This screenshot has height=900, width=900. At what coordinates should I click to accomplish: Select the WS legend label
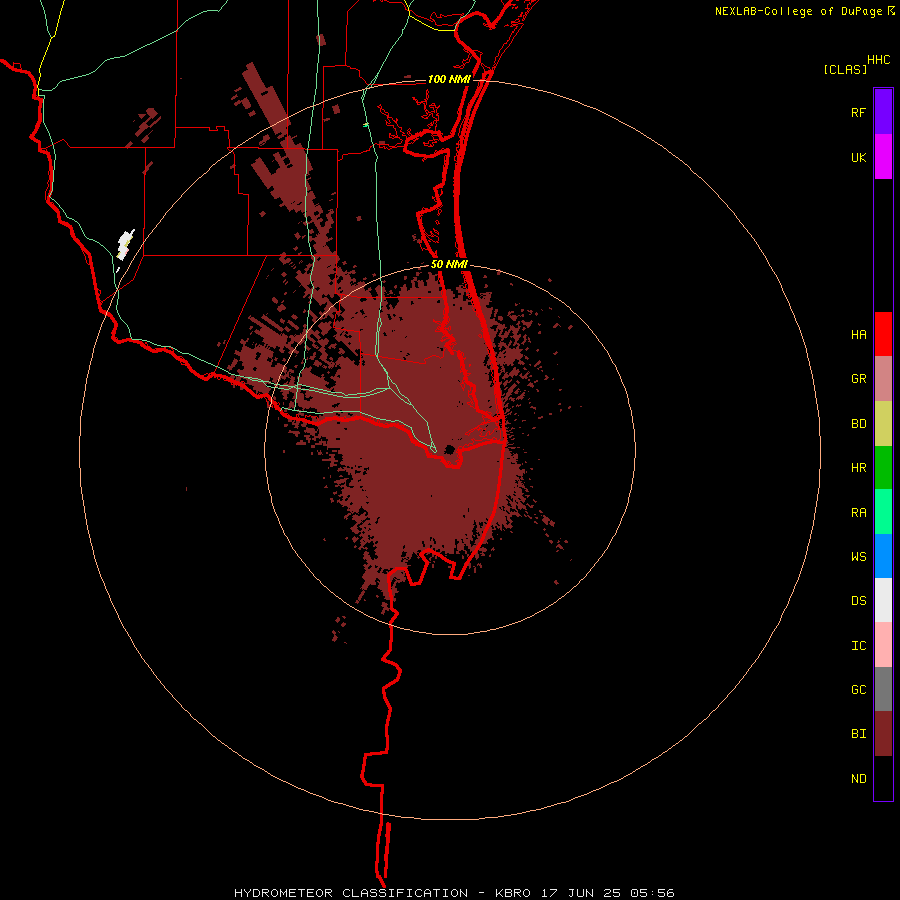coord(858,557)
